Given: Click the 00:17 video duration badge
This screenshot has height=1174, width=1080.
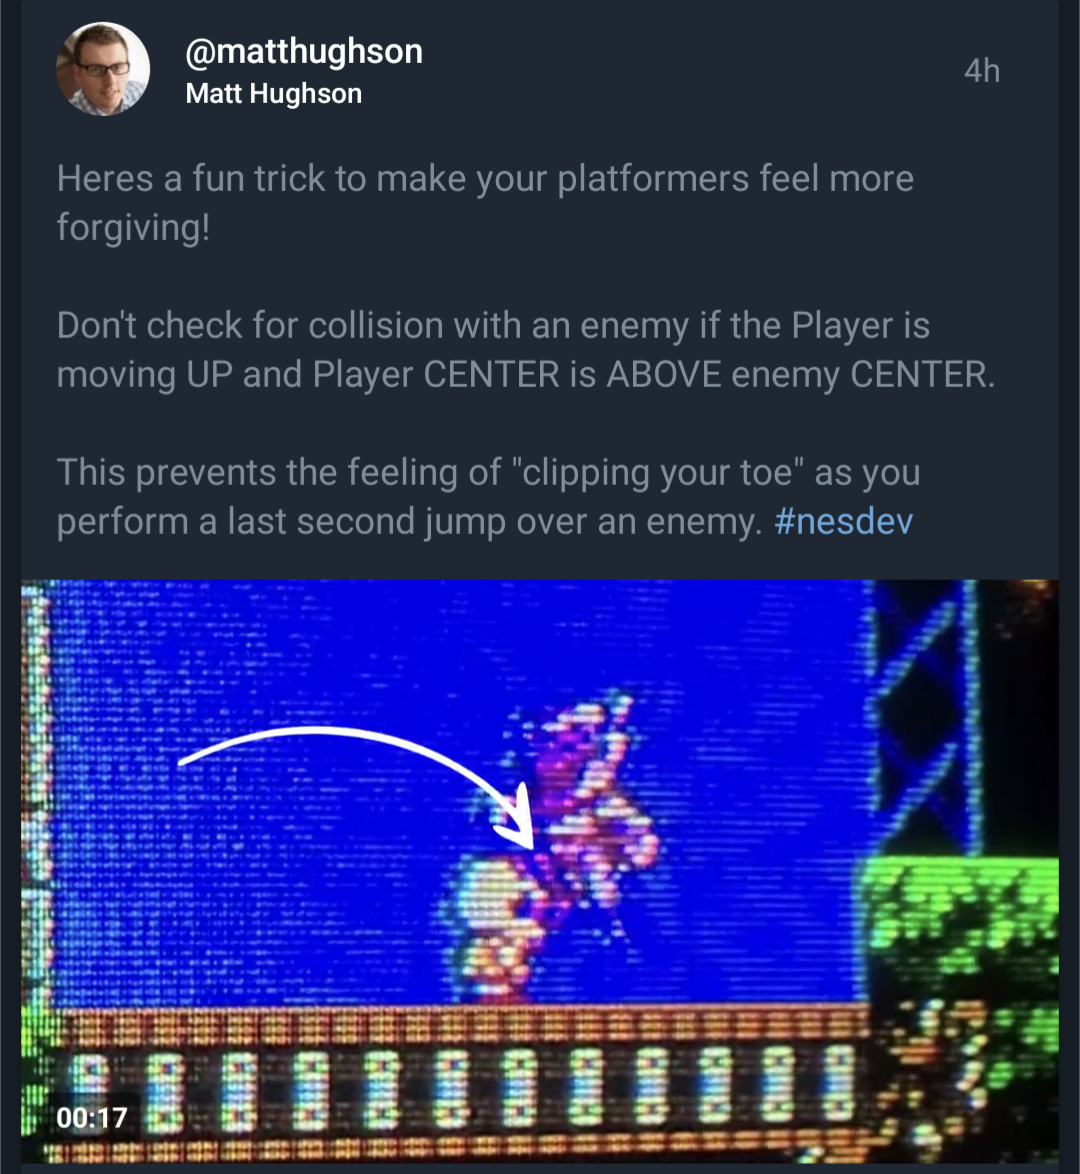Looking at the screenshot, I should pyautogui.click(x=91, y=1117).
